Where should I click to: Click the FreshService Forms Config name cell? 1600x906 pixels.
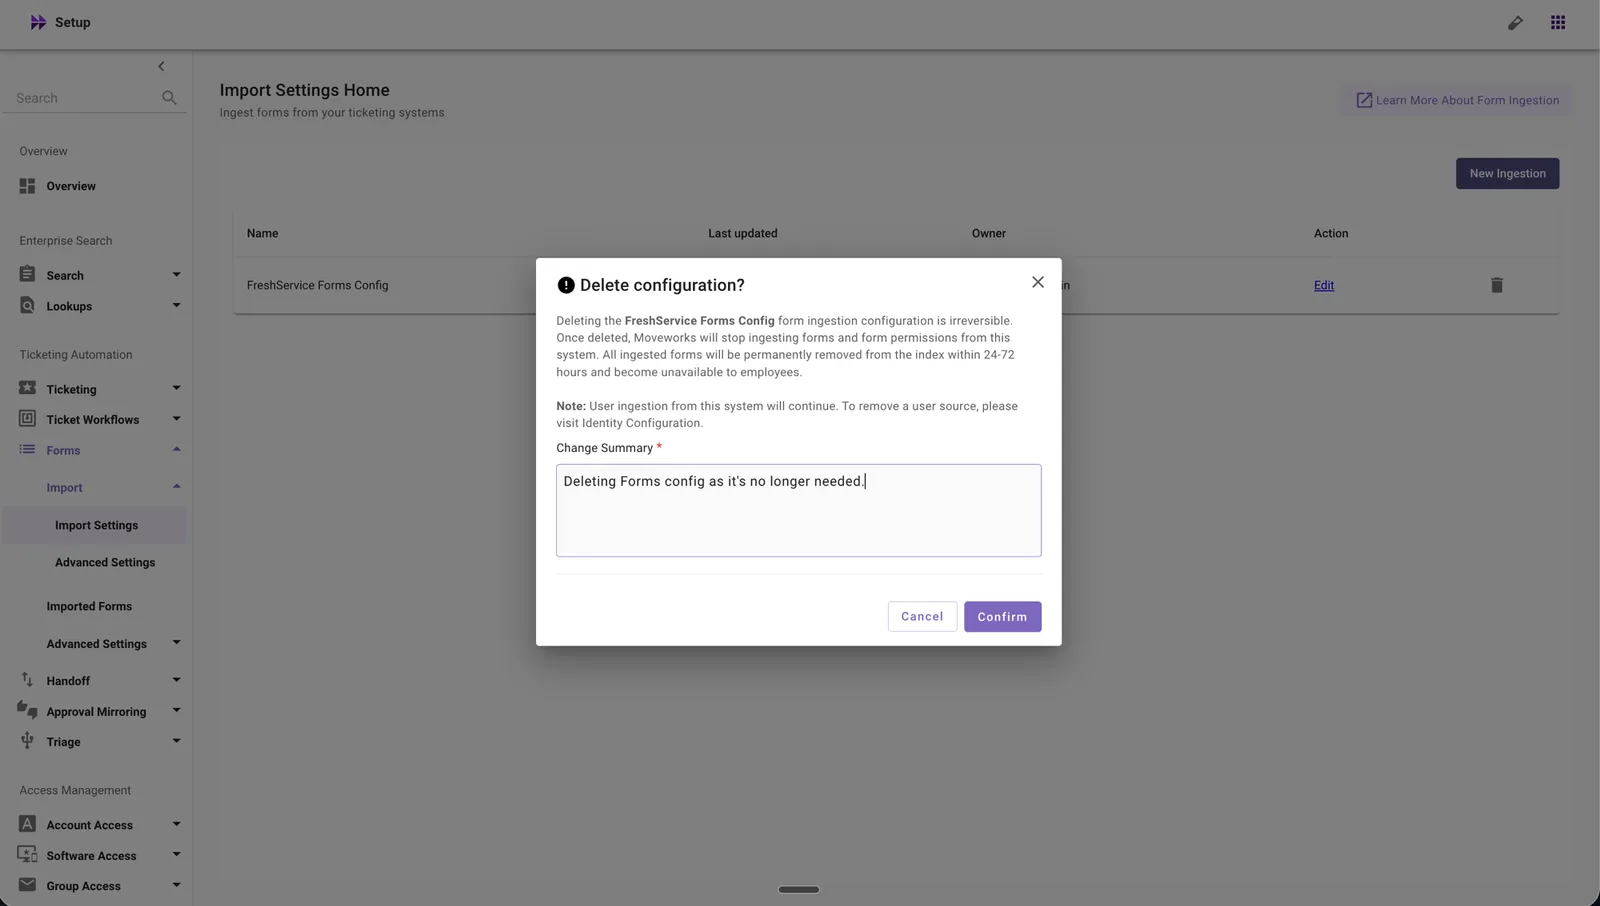click(317, 285)
